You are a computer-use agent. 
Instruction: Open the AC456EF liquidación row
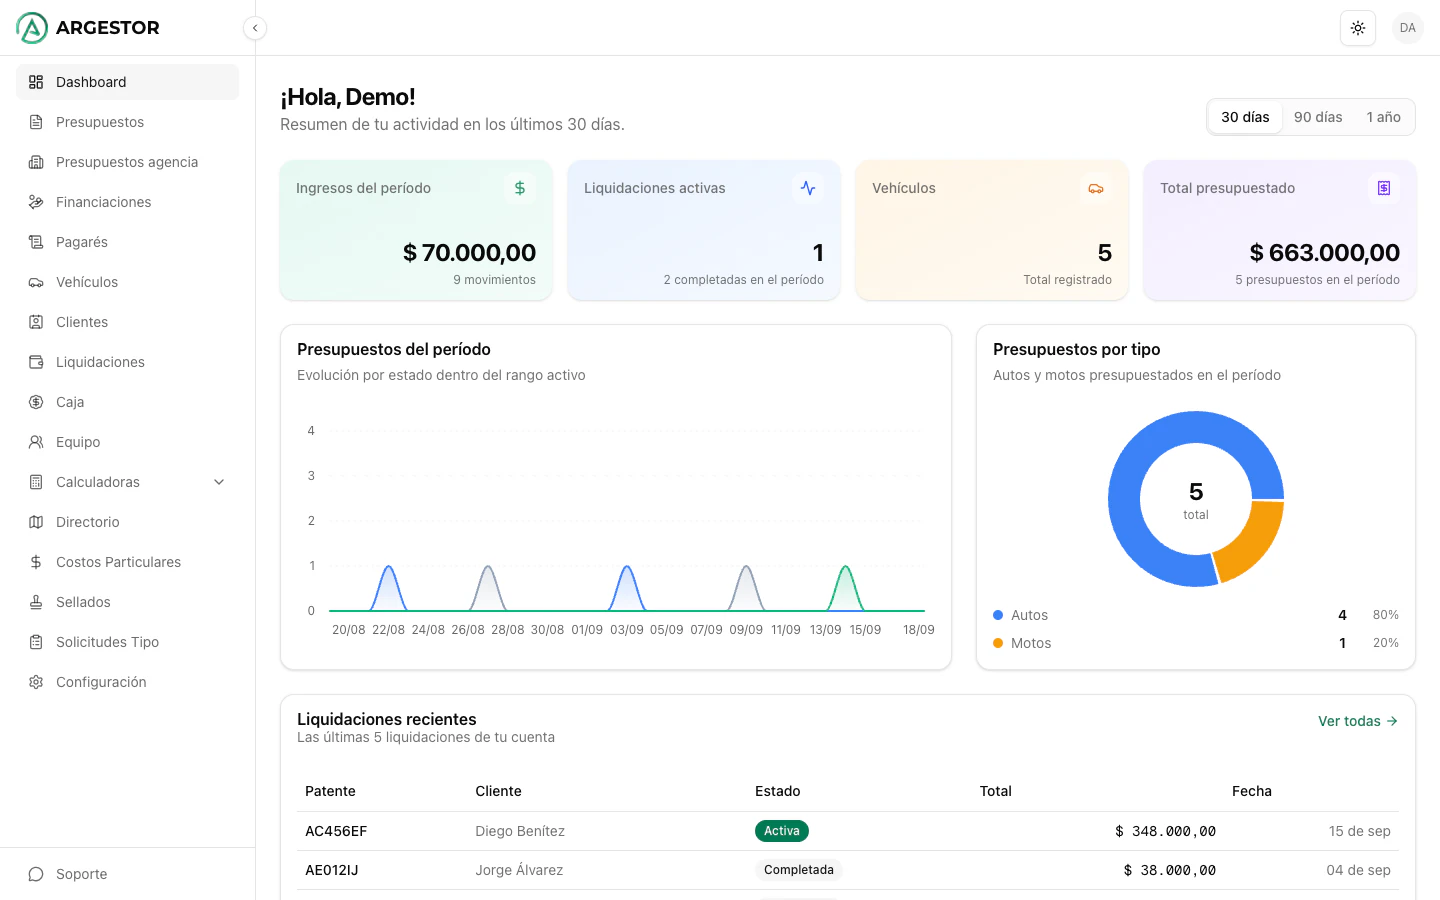[x=848, y=831]
